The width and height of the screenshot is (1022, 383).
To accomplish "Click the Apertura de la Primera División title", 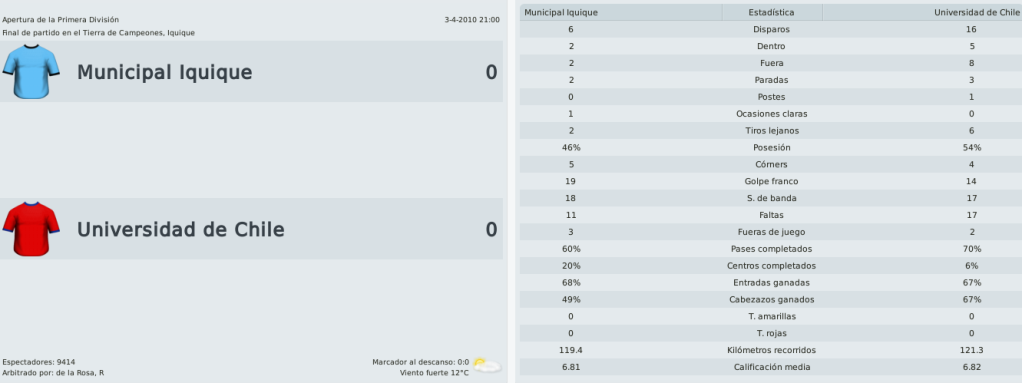I will coord(61,20).
